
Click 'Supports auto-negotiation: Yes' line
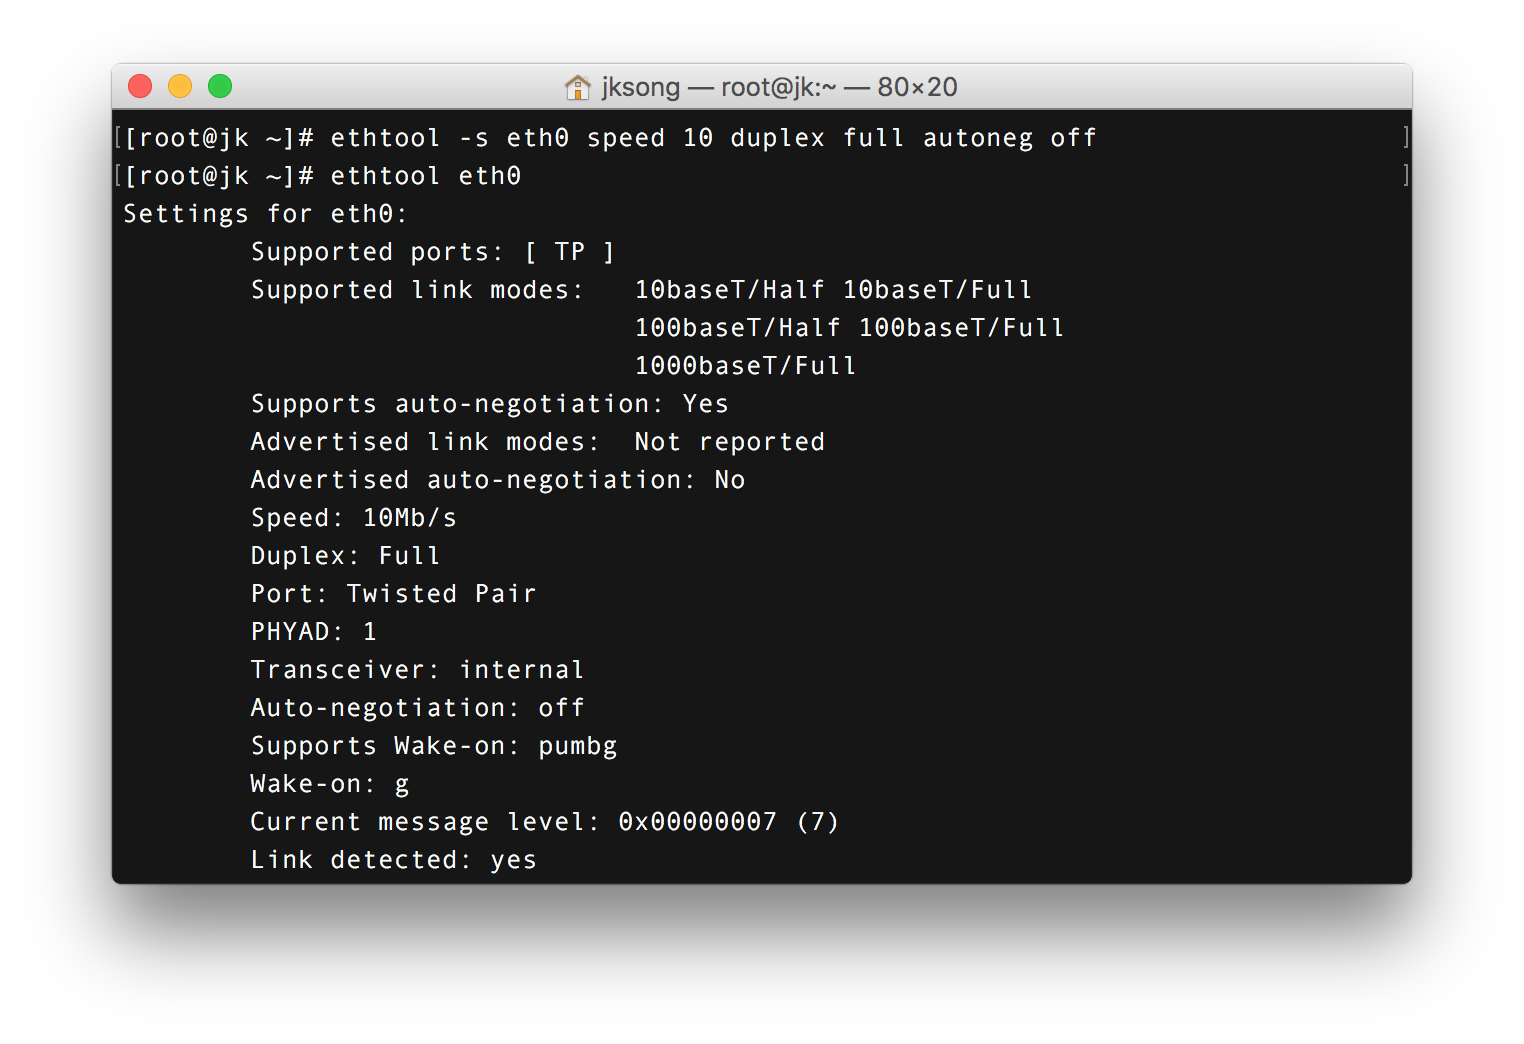(490, 404)
